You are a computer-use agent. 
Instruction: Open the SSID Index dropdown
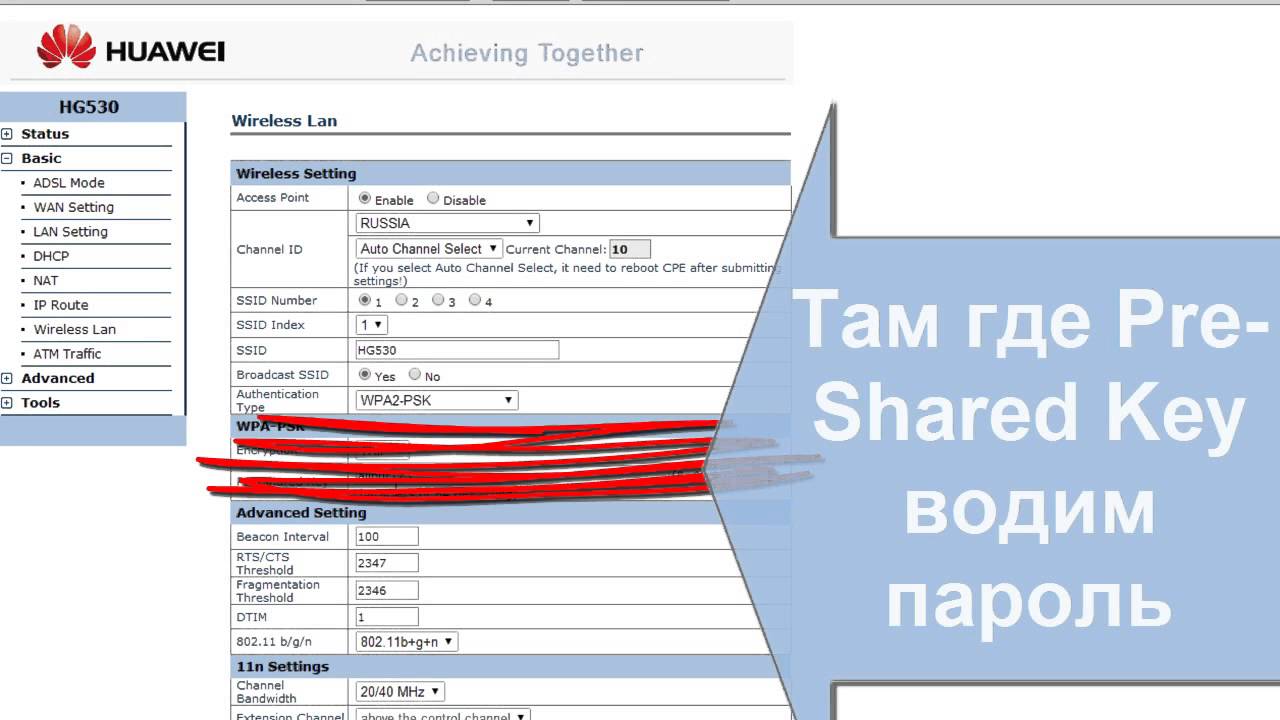pos(372,325)
